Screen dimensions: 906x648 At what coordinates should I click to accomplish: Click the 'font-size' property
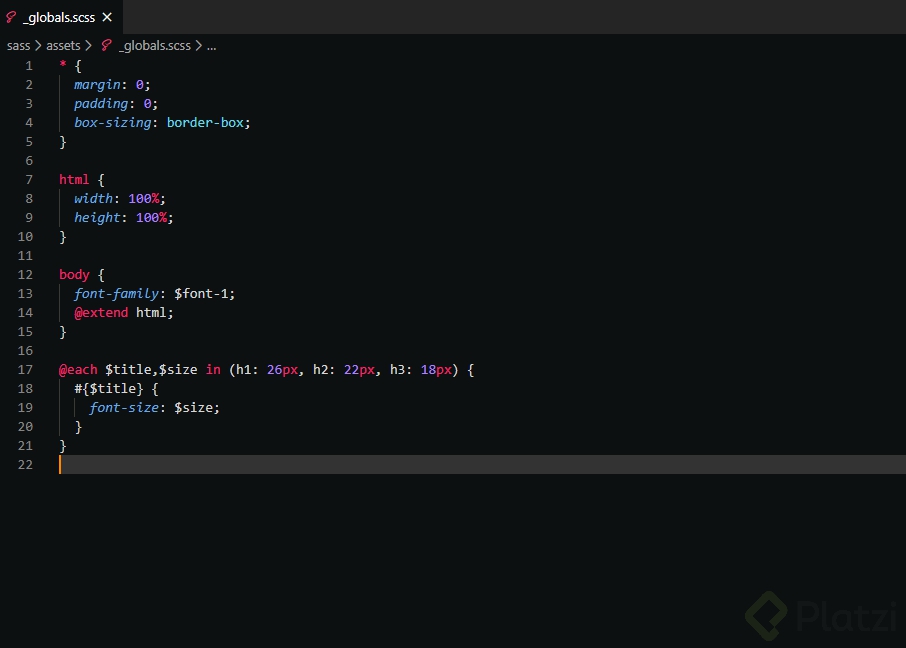[x=124, y=408]
